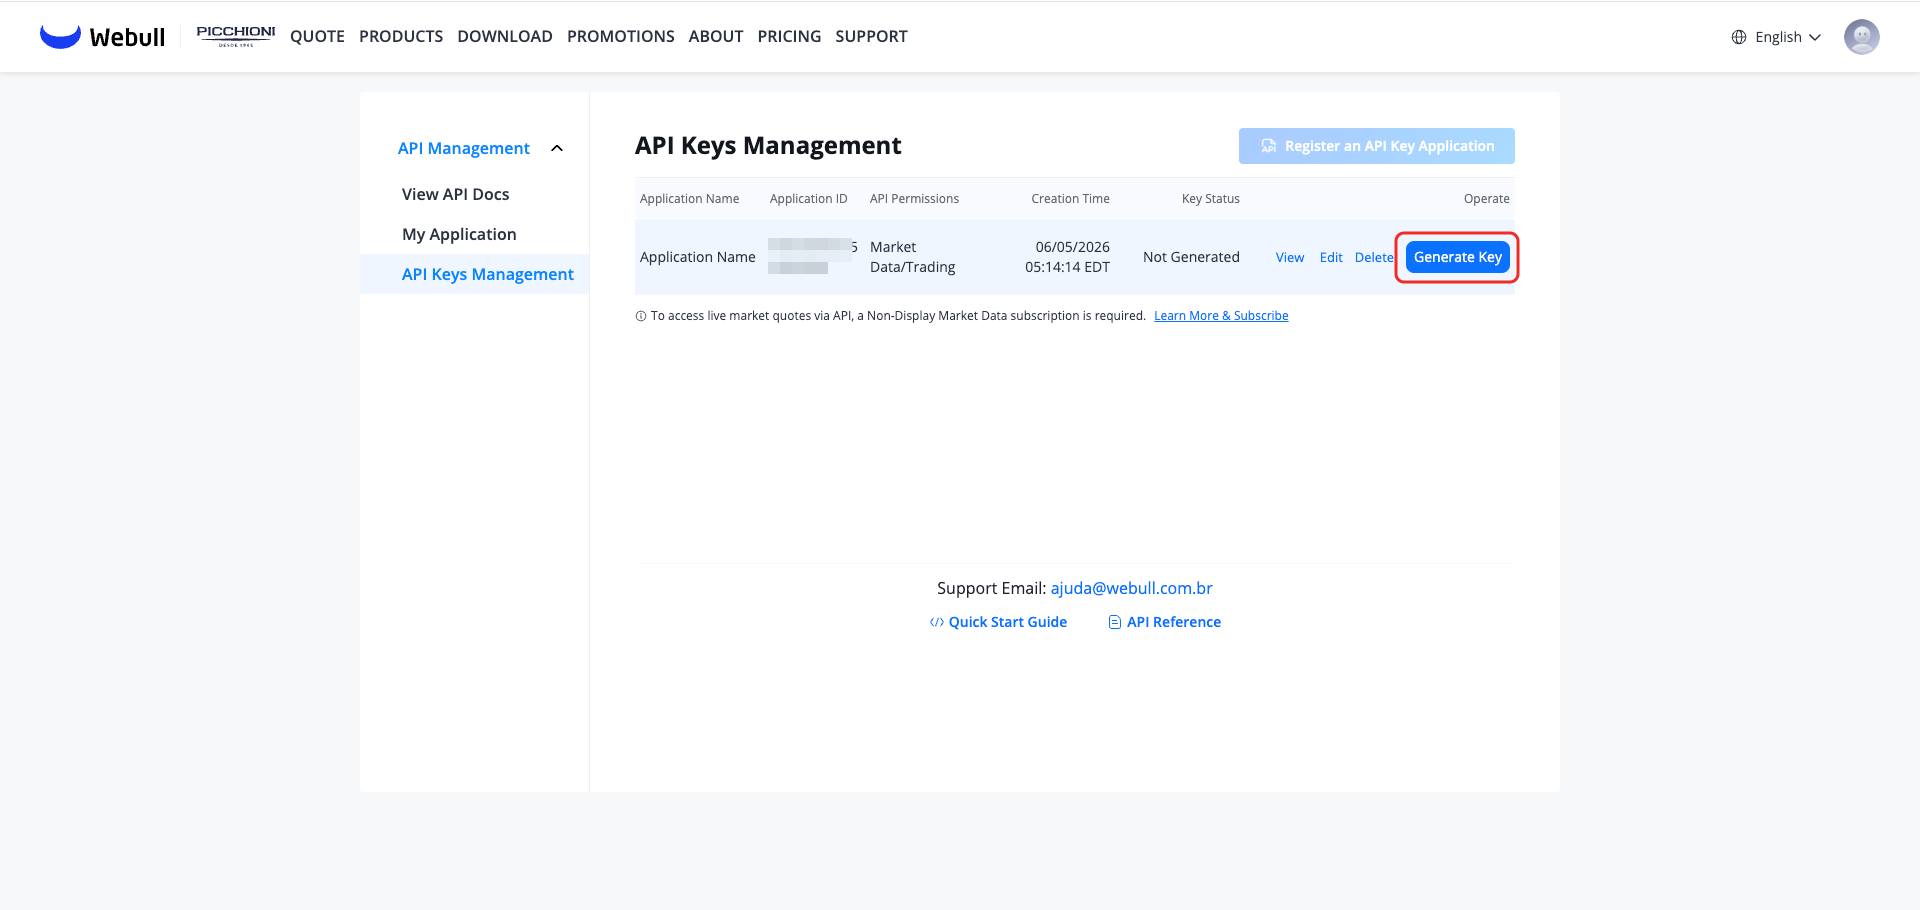Open the Learn More & Subscribe link
1920x910 pixels.
[1221, 316]
